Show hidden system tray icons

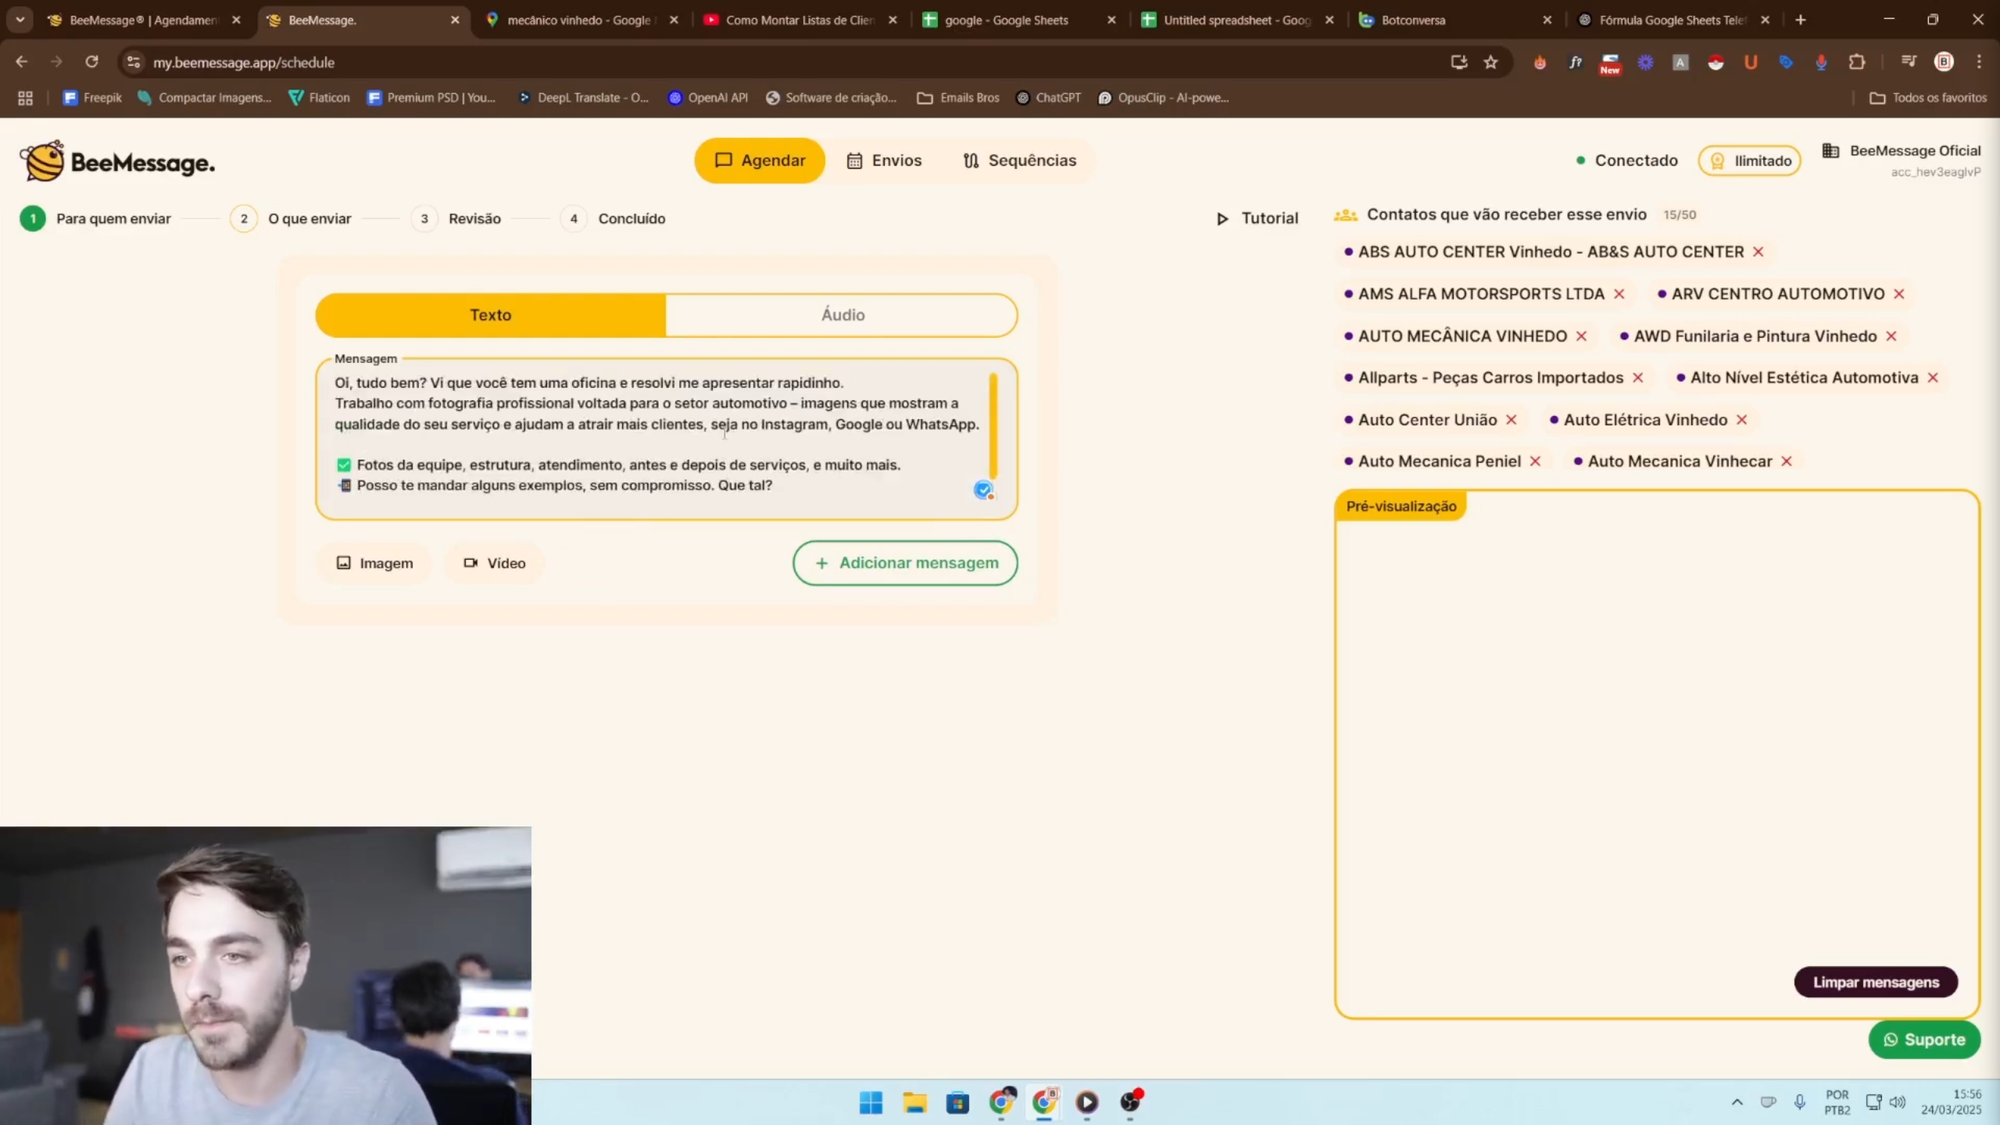[1737, 1102]
